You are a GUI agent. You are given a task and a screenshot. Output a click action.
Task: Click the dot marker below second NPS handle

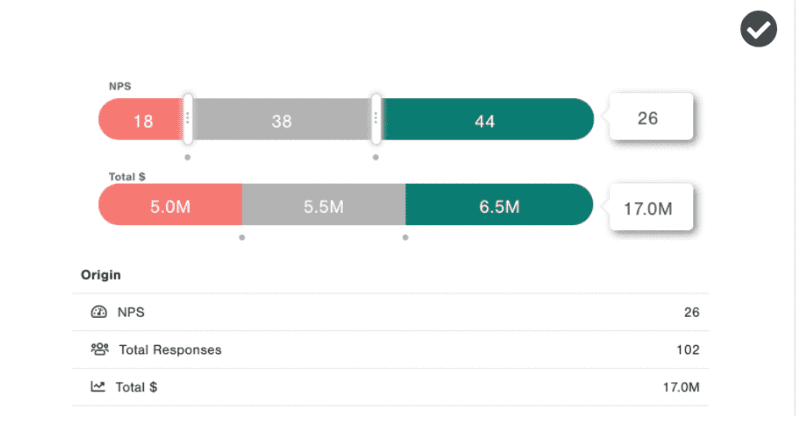pyautogui.click(x=376, y=157)
